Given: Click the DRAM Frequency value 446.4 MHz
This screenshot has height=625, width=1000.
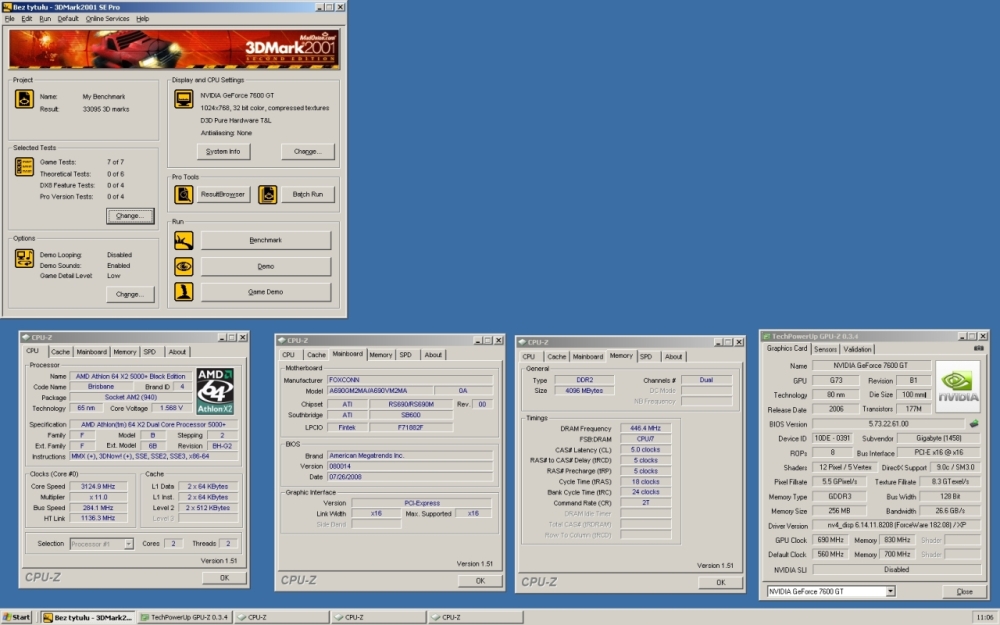Looking at the screenshot, I should [645, 429].
